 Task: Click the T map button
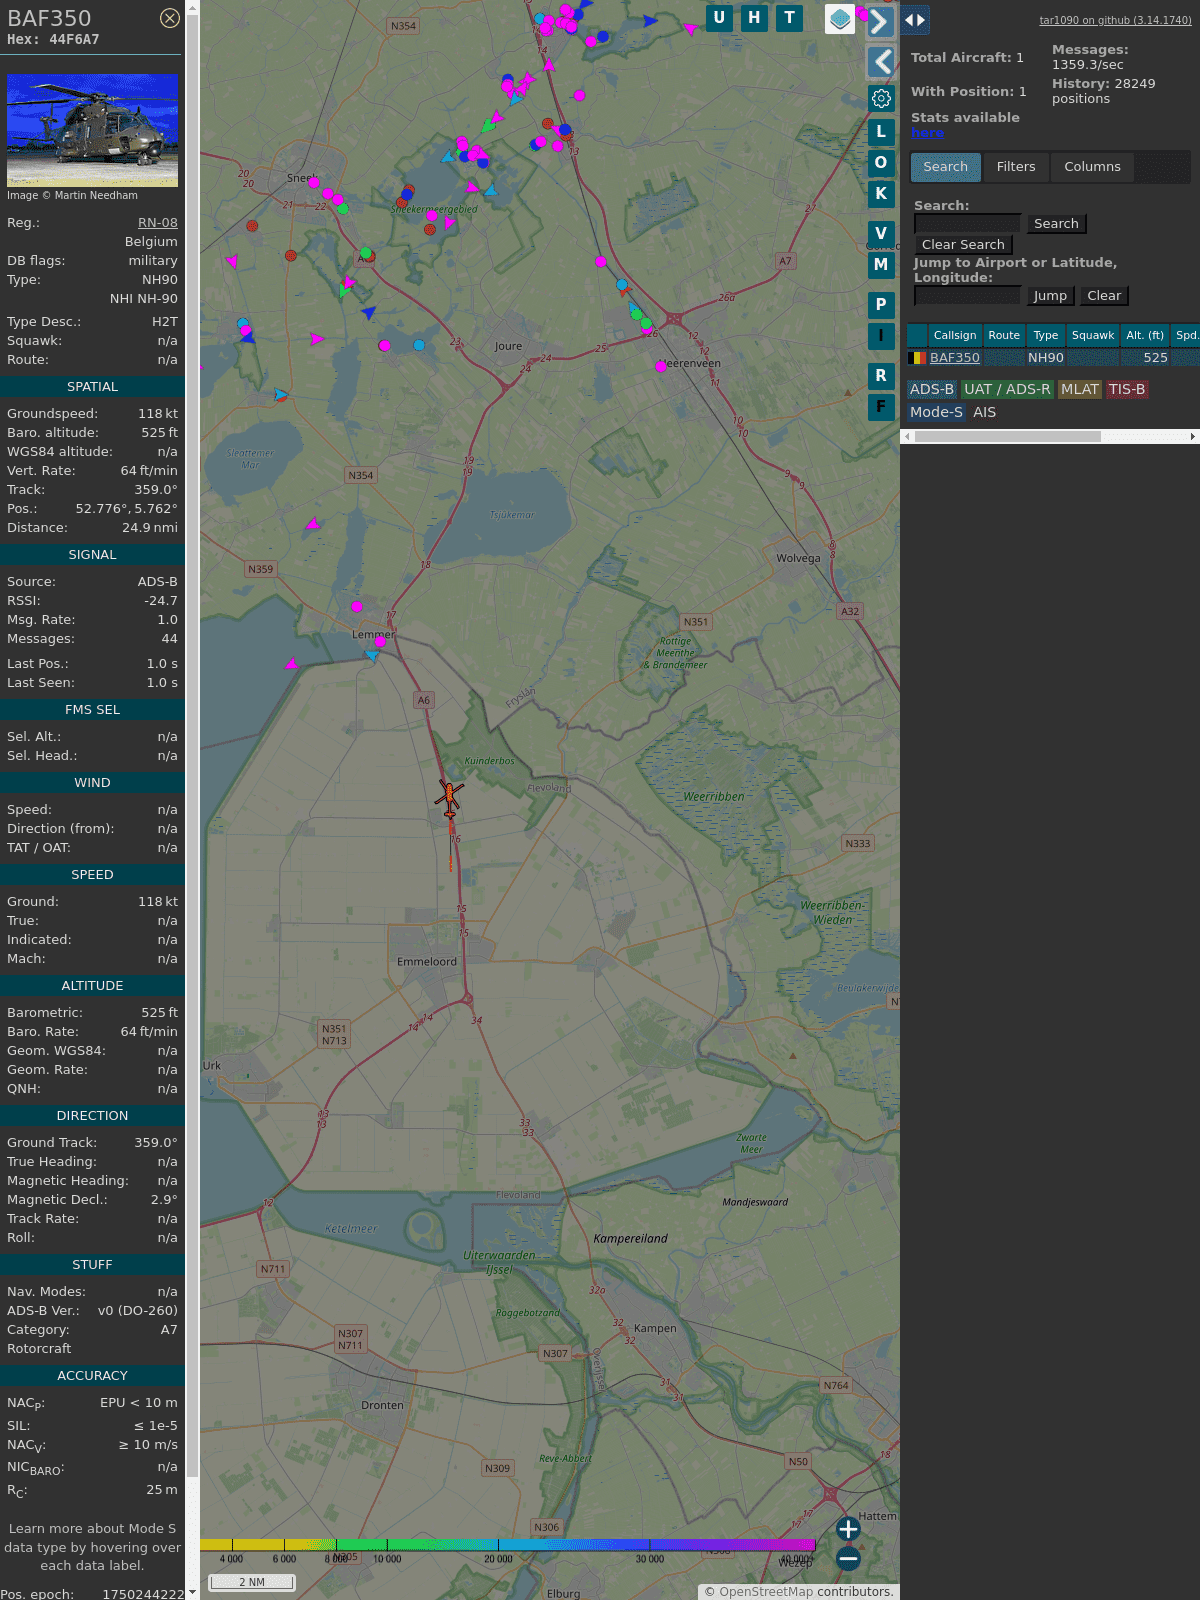tap(790, 18)
